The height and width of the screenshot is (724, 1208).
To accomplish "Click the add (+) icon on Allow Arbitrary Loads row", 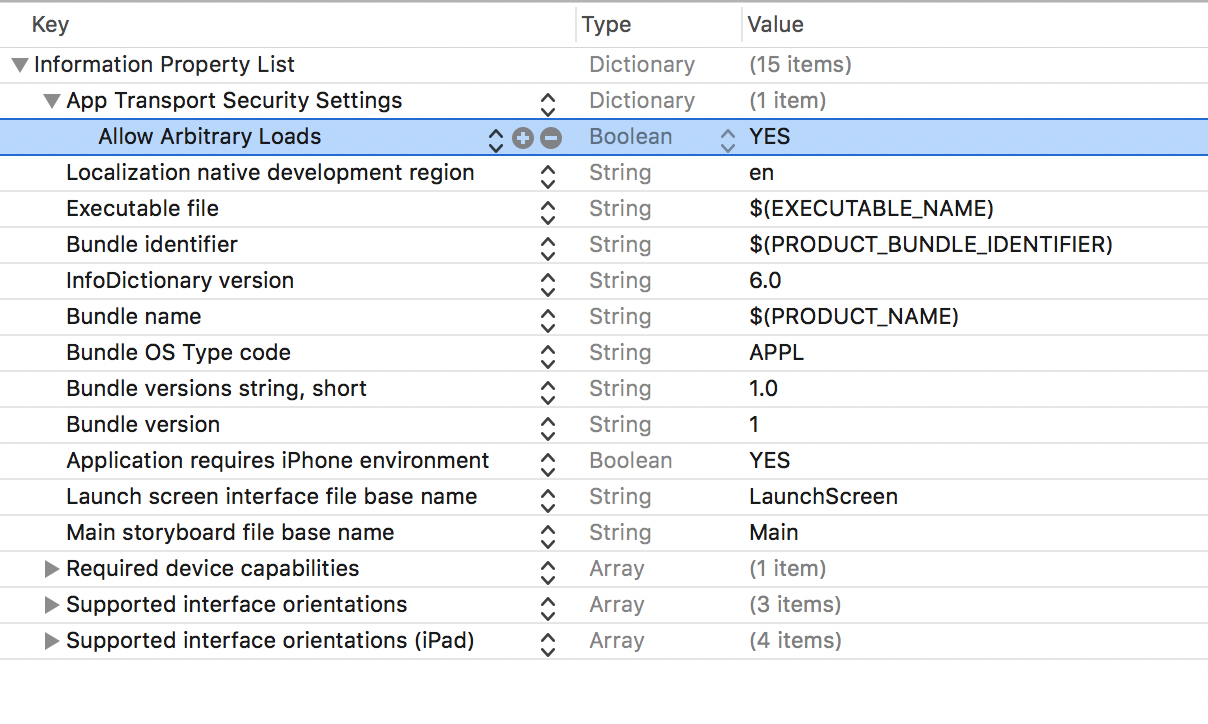I will point(523,137).
